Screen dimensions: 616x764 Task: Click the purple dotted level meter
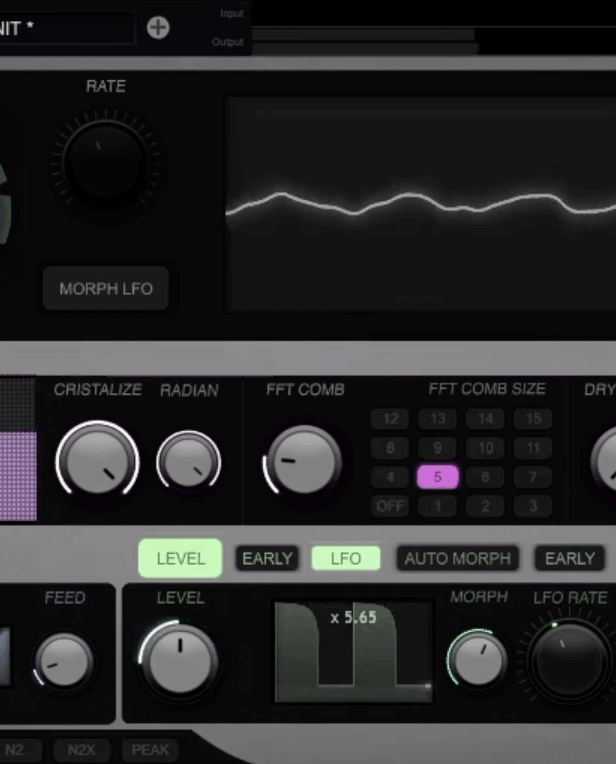click(x=18, y=476)
